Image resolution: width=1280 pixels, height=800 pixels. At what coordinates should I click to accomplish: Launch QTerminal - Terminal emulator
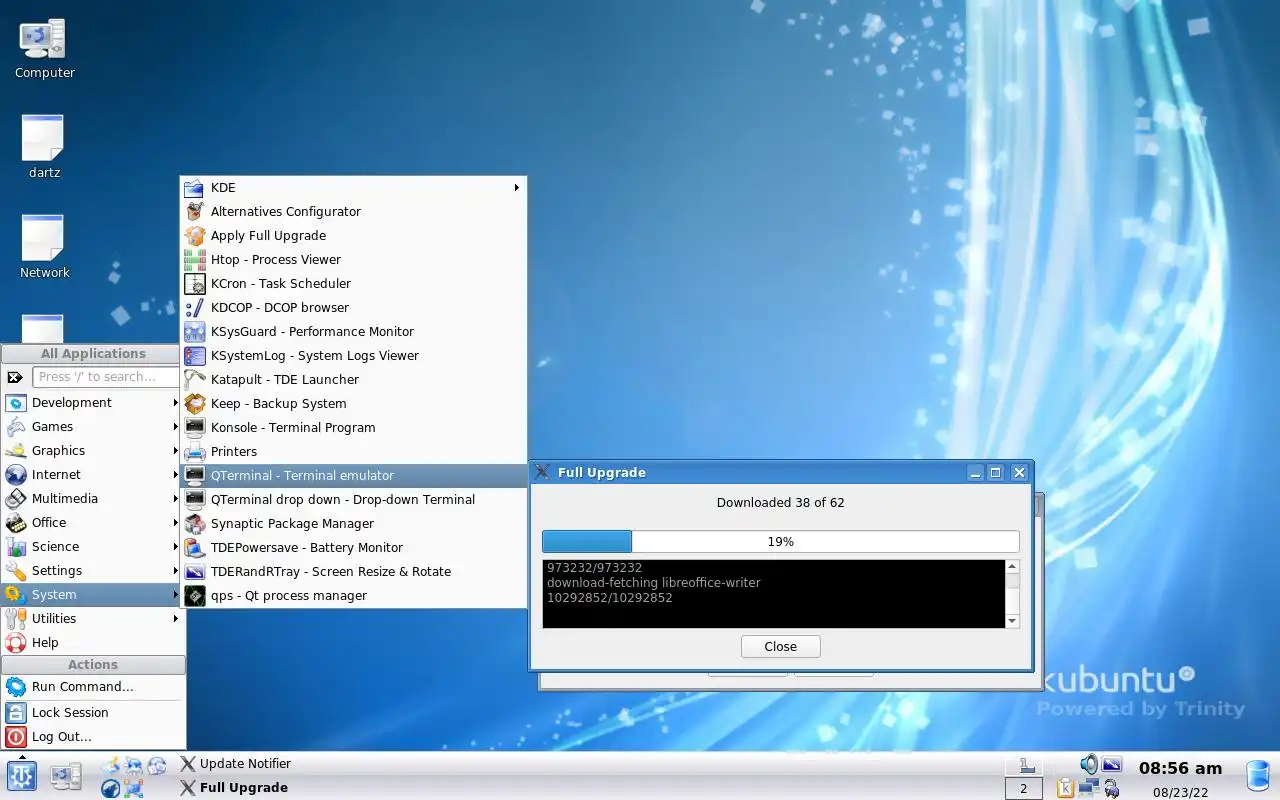point(354,476)
